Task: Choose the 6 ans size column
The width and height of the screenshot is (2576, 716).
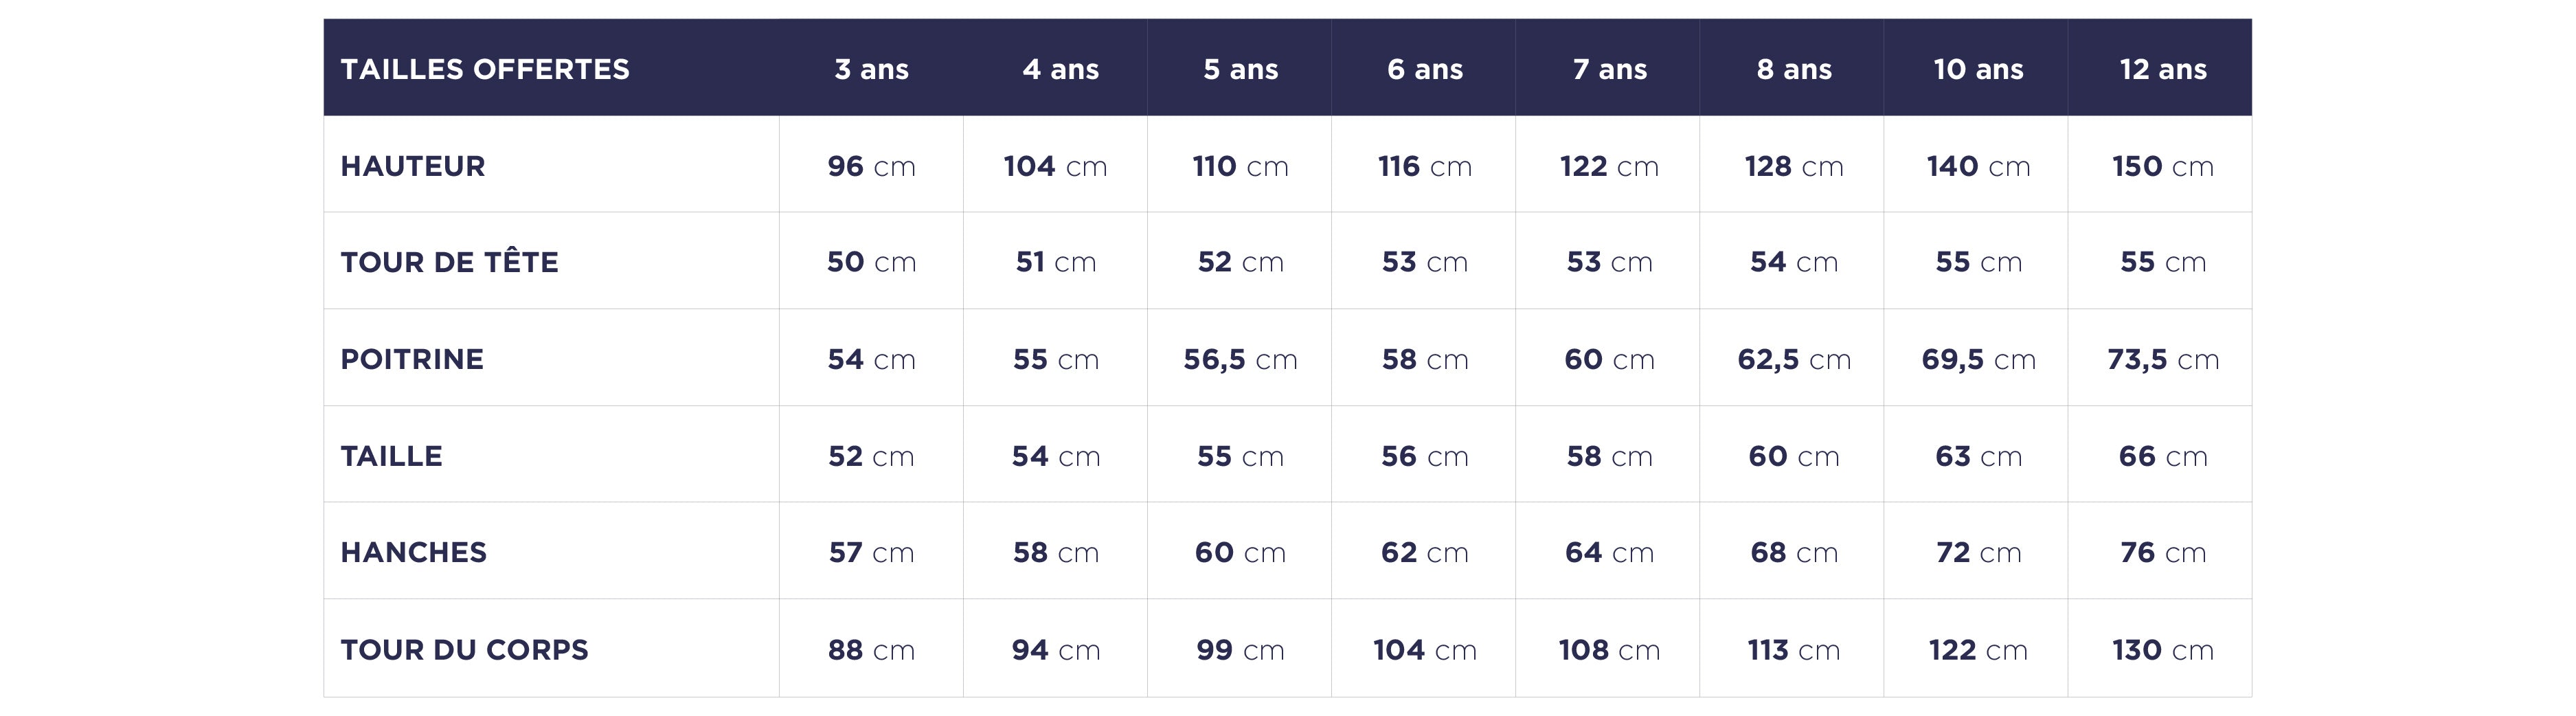Action: pyautogui.click(x=1424, y=69)
